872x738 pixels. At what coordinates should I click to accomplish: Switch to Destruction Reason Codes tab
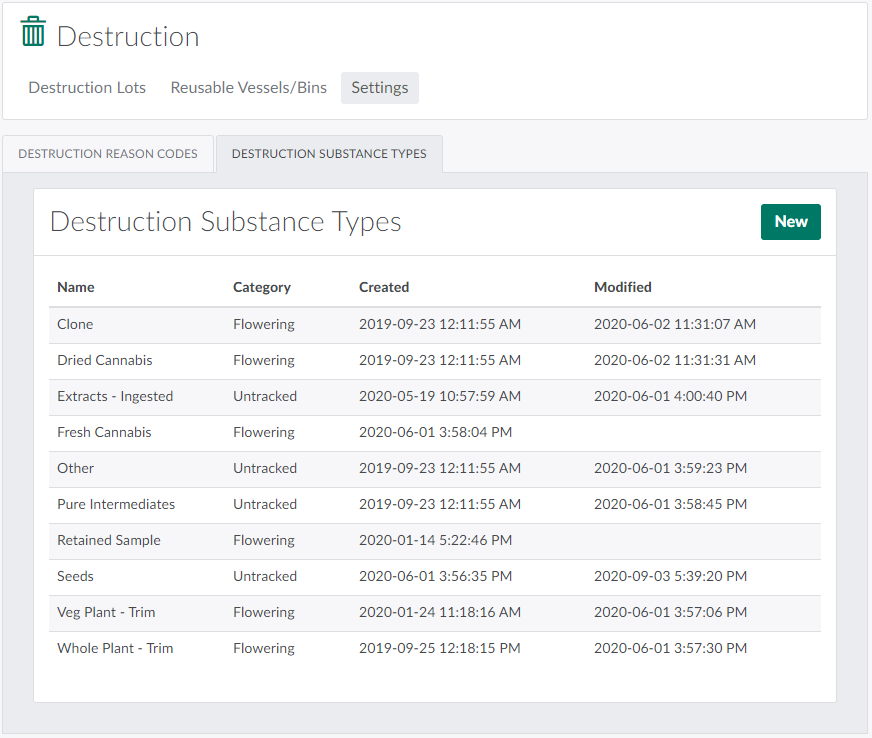tap(108, 154)
